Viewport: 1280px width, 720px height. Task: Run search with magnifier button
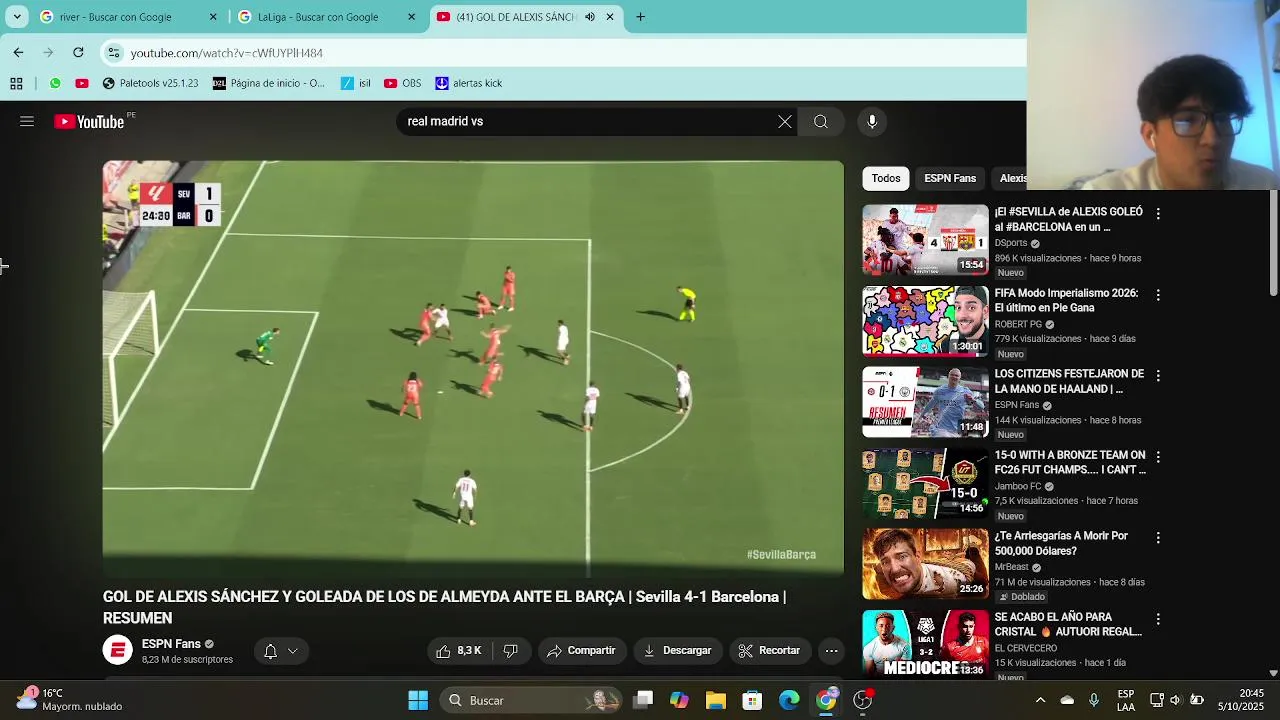(821, 121)
